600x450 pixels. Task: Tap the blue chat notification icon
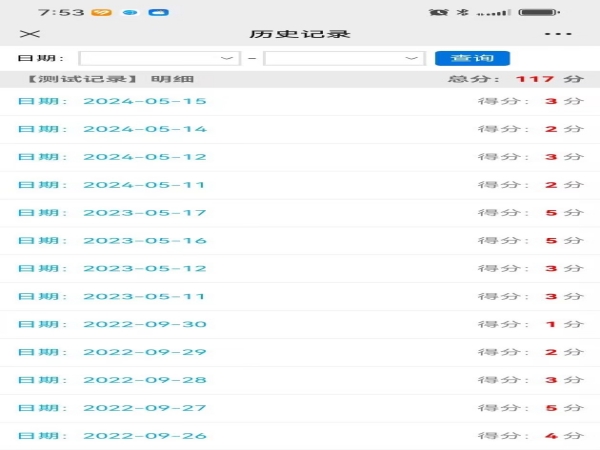pyautogui.click(x=130, y=13)
